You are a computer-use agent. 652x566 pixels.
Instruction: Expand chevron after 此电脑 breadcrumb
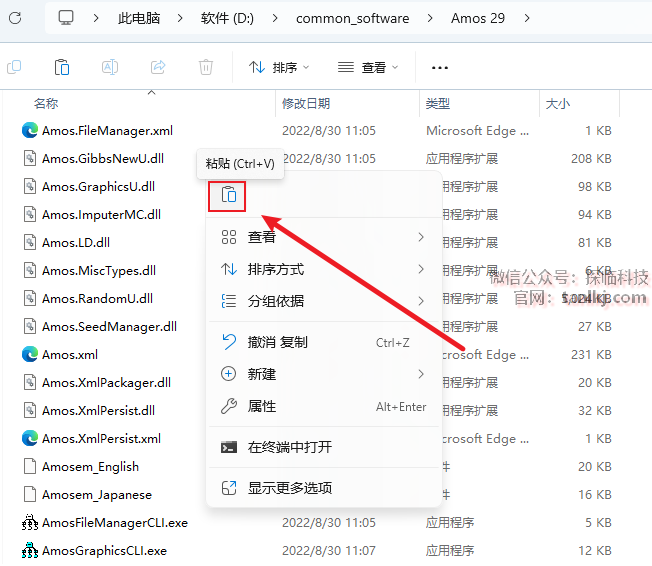click(x=180, y=18)
